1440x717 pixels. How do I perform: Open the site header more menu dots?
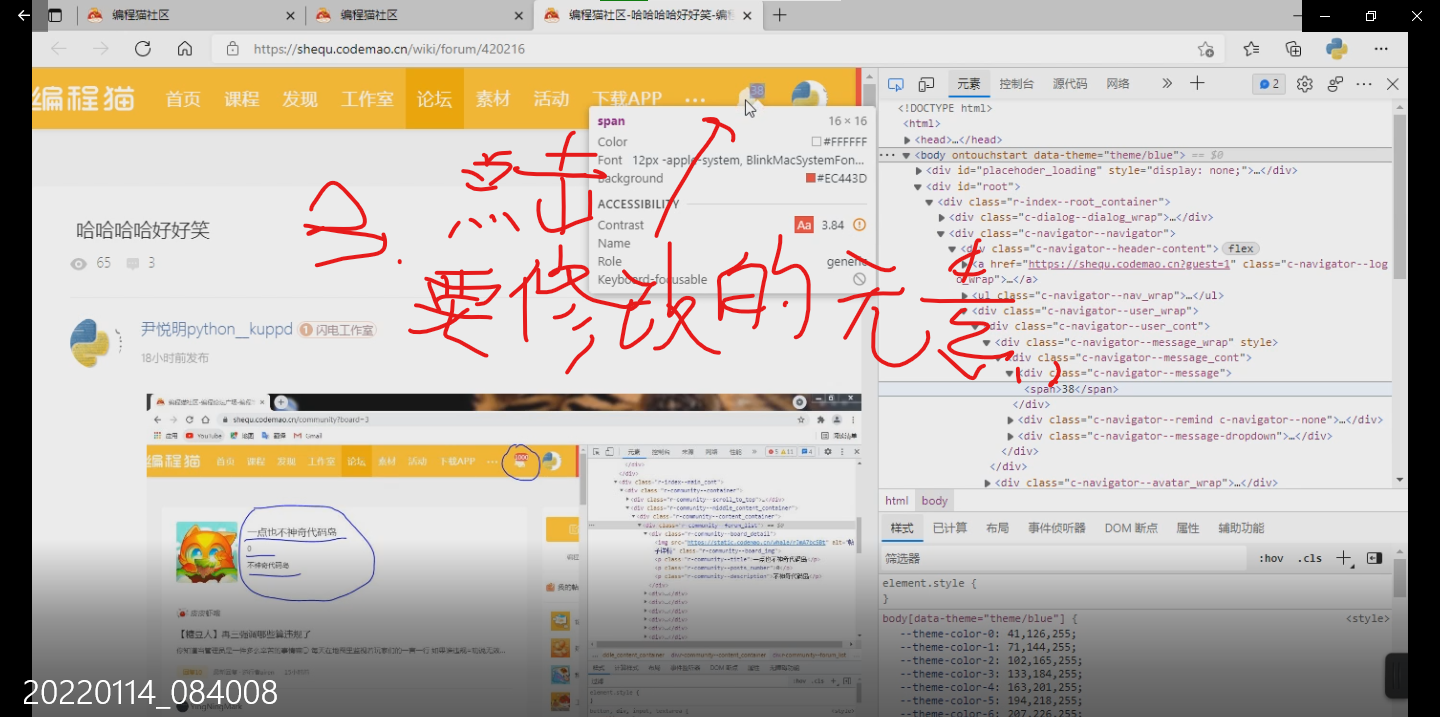click(x=695, y=98)
